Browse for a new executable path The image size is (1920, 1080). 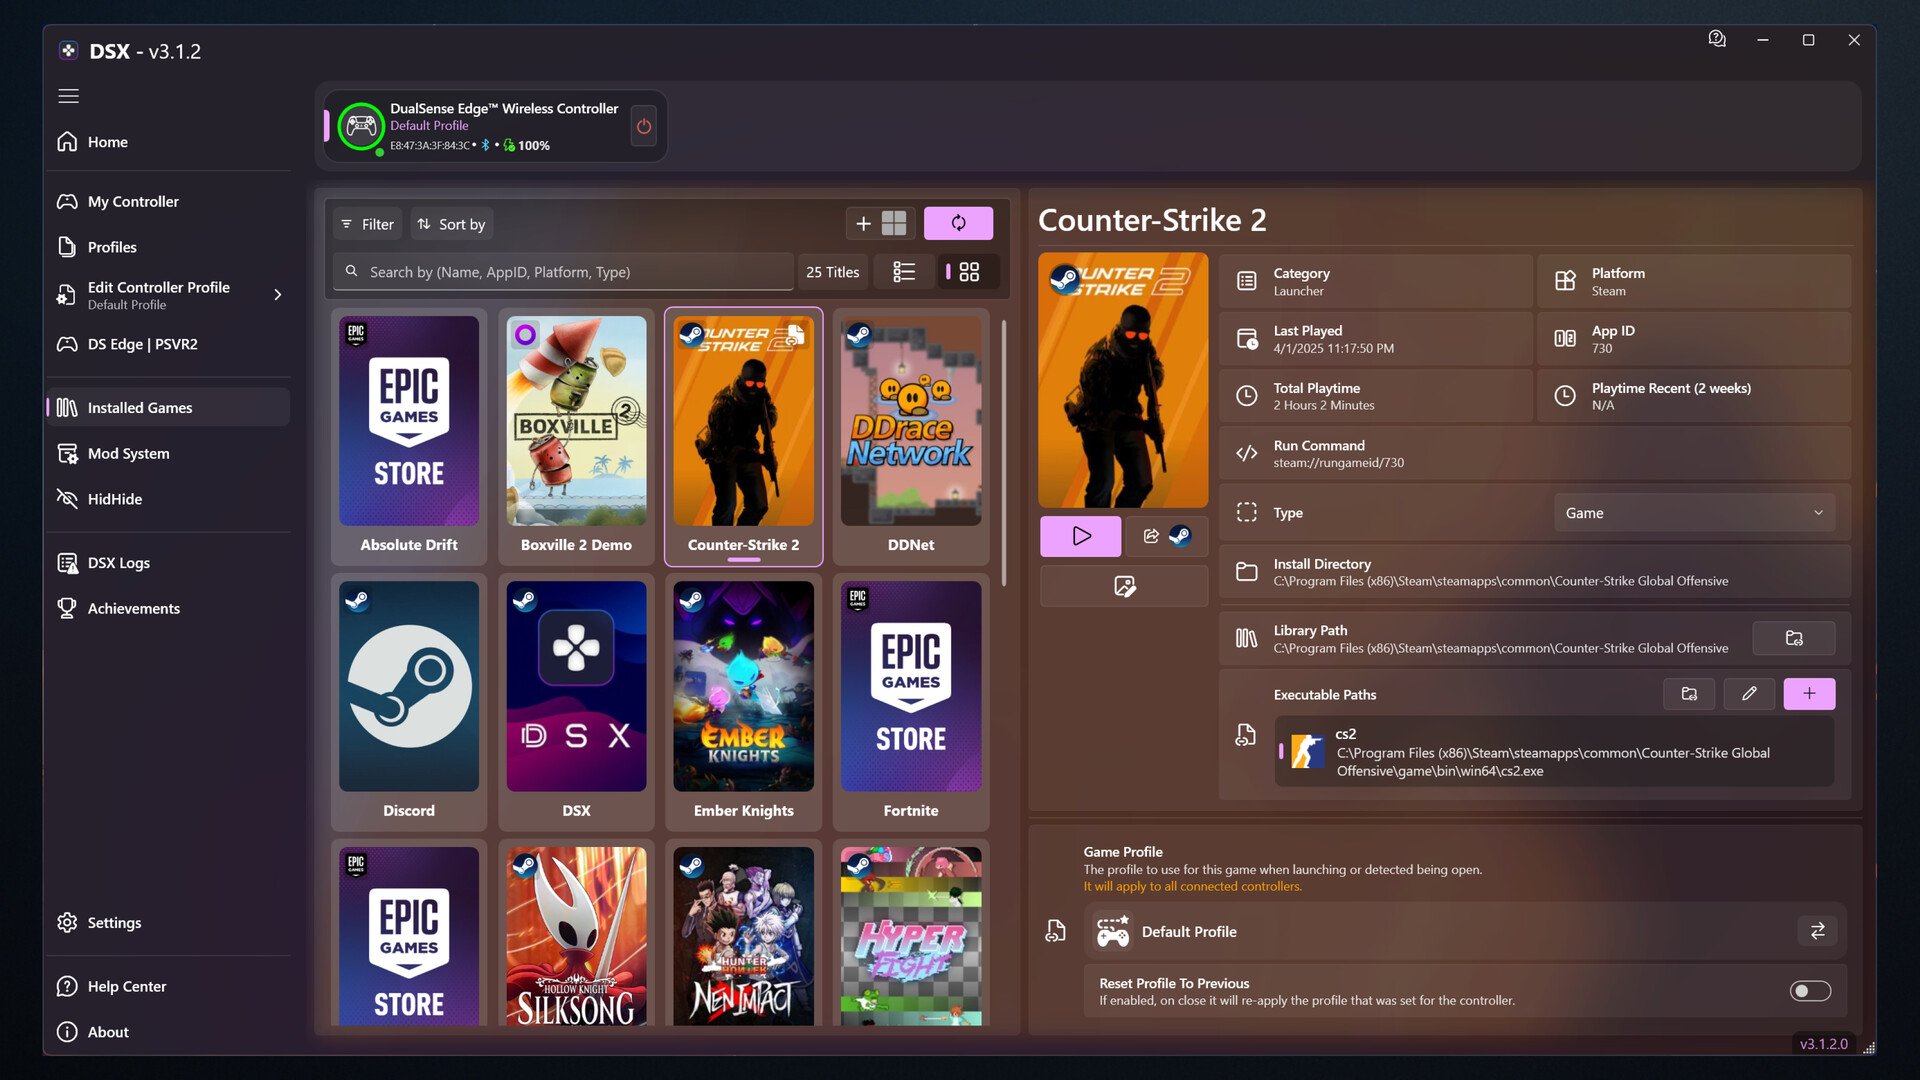click(1689, 693)
